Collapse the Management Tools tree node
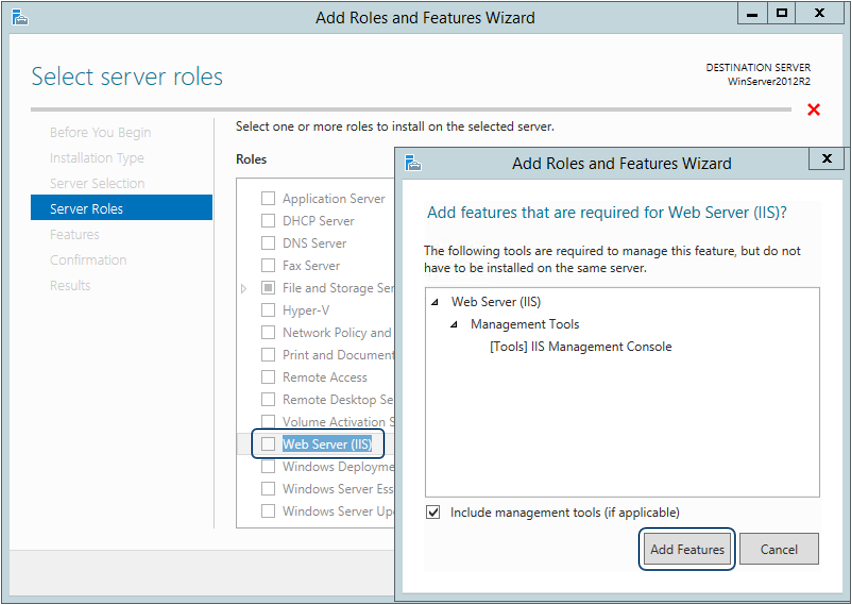Viewport: 852px width, 605px height. (x=454, y=325)
